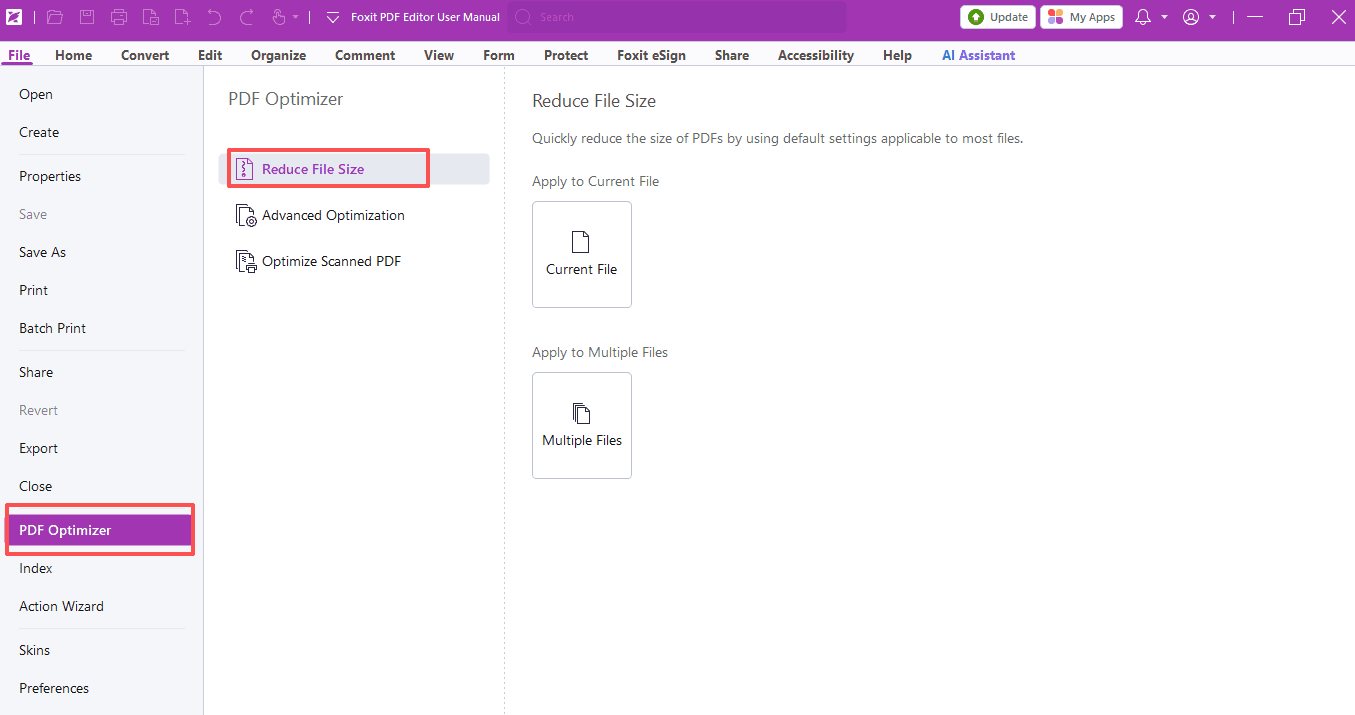Switch to the Convert tab

tap(145, 55)
